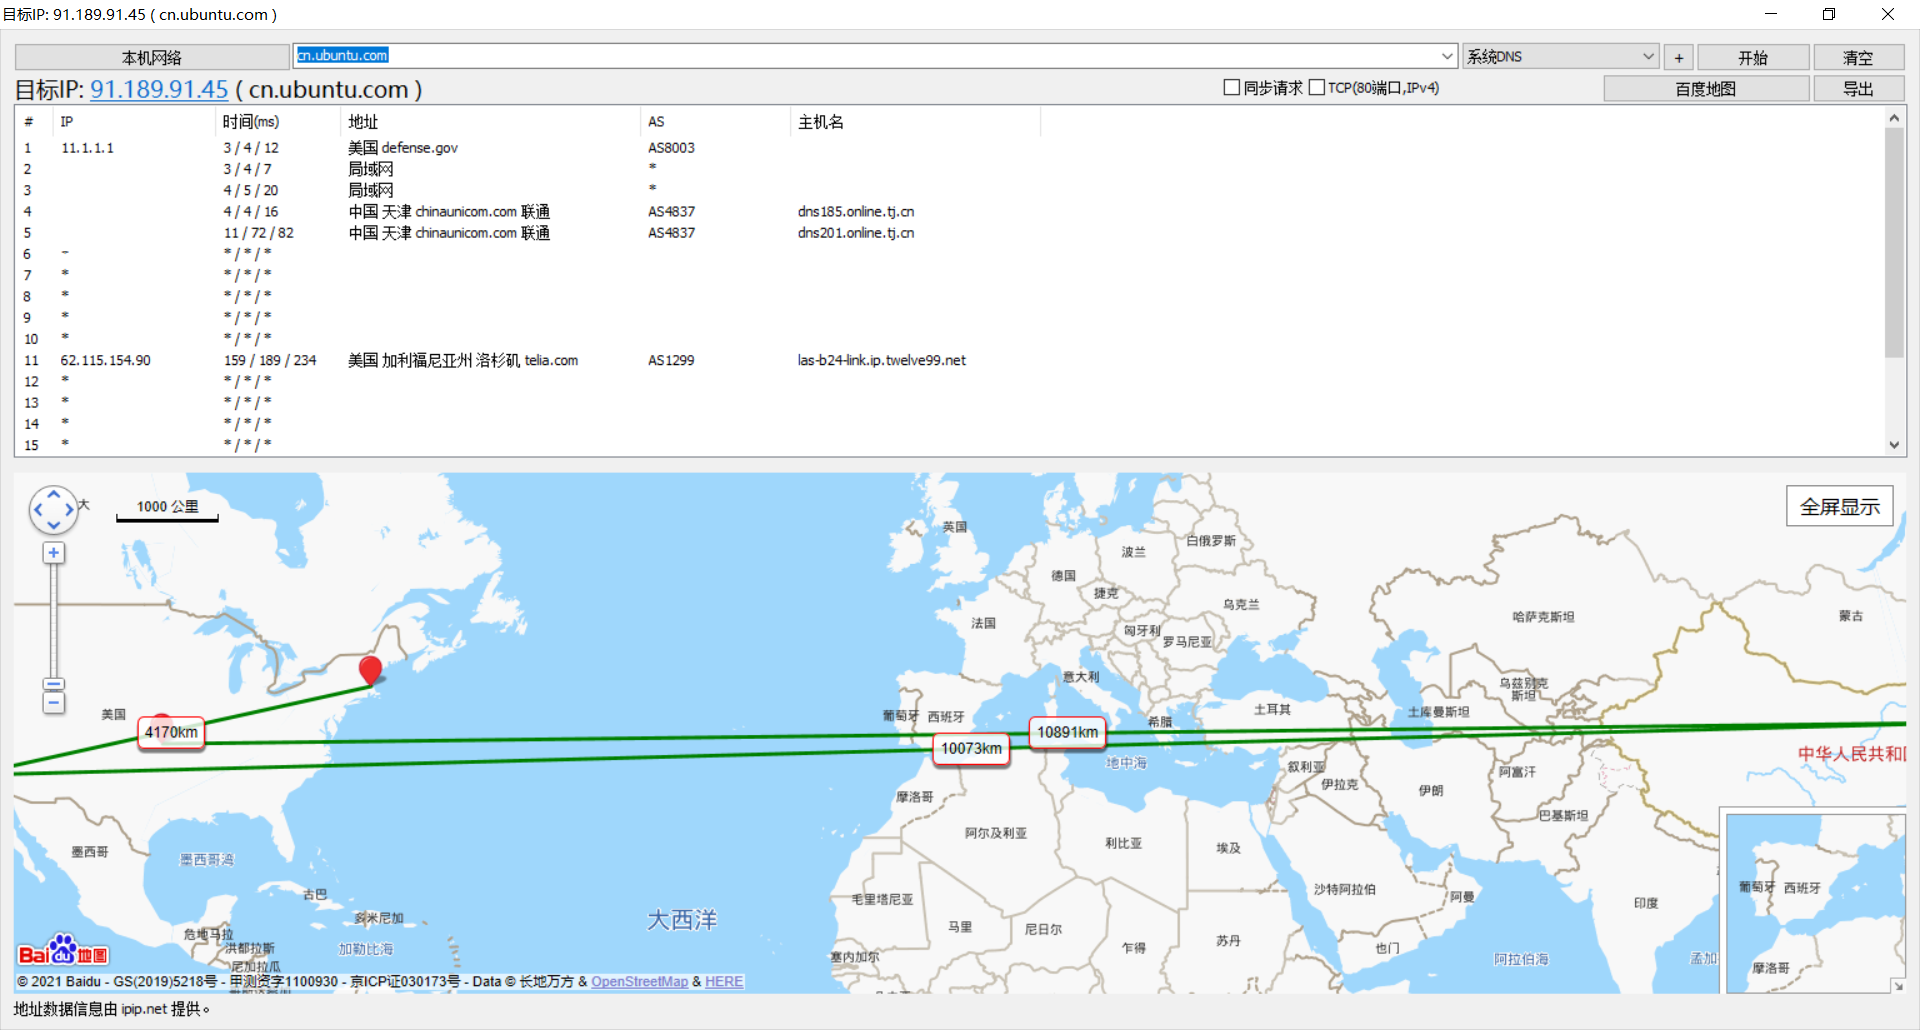This screenshot has height=1030, width=1920.
Task: Enable the TCP(80端口,IPv4) checkbox
Action: 1317,88
